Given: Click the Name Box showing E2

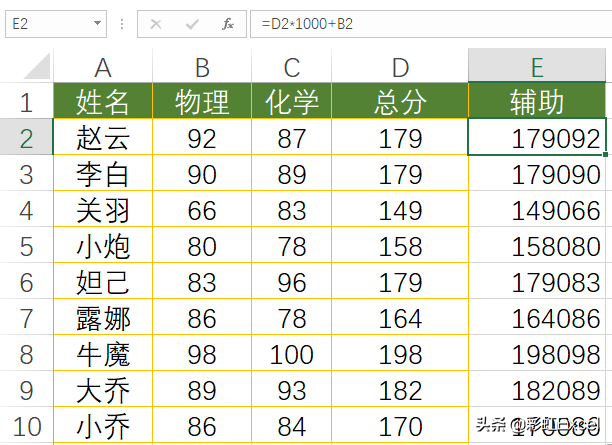Looking at the screenshot, I should click(56, 24).
